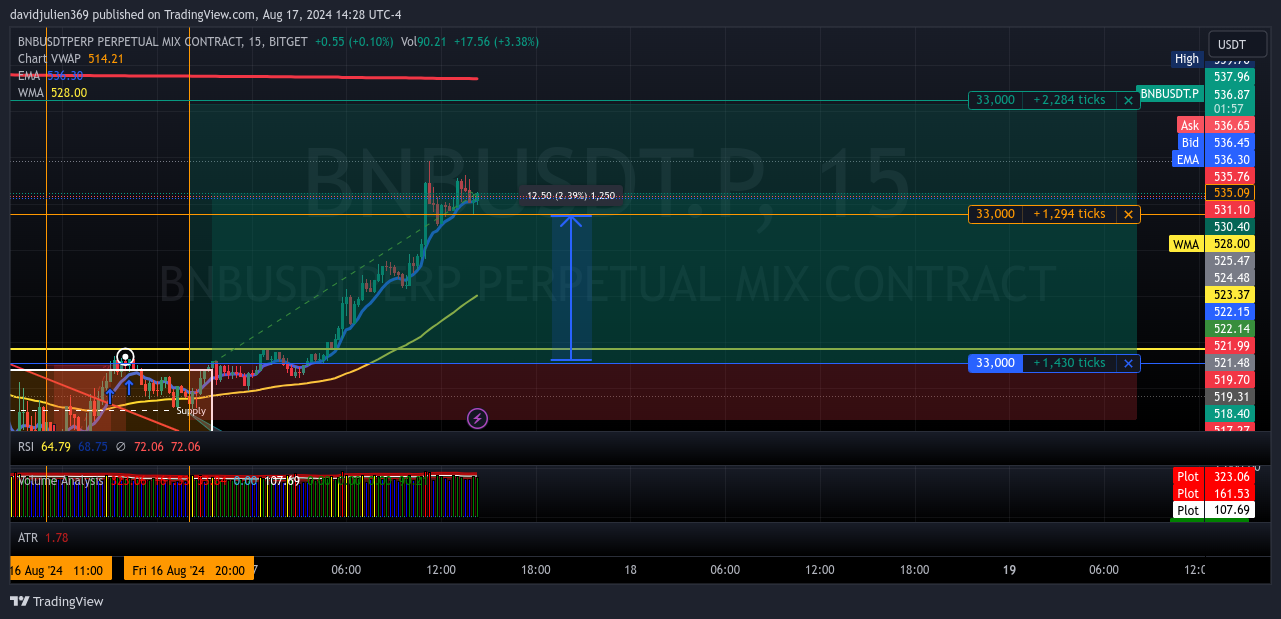Screen dimensions: 1281x619
Task: Click the Chart VWAP value 514.21
Action: 106,59
